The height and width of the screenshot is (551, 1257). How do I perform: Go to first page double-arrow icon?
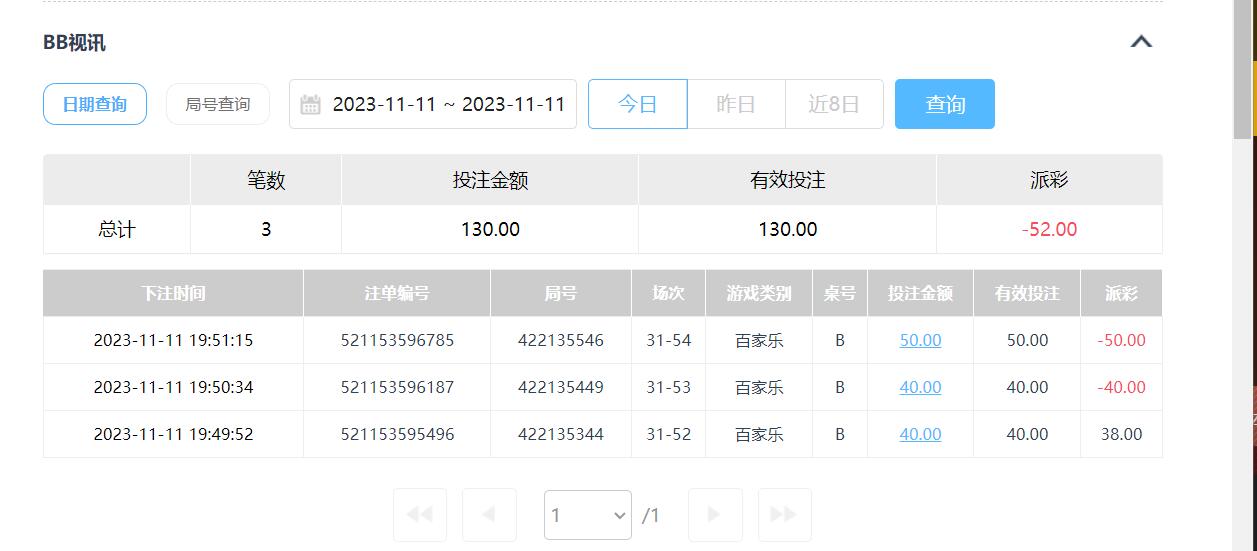pos(420,514)
